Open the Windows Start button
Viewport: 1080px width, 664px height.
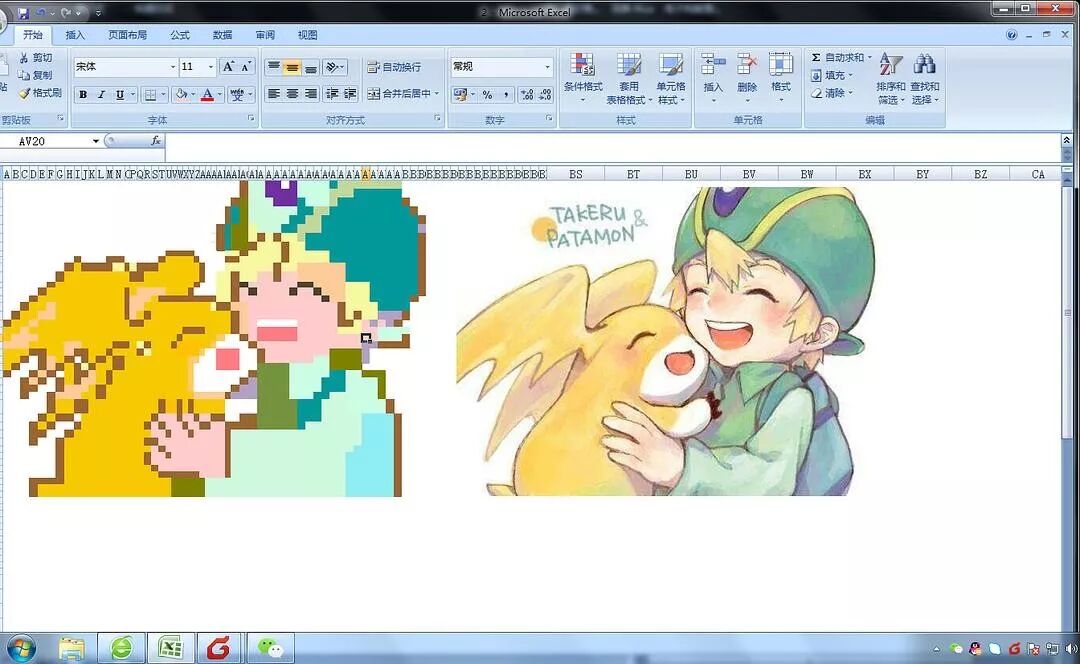coord(21,648)
